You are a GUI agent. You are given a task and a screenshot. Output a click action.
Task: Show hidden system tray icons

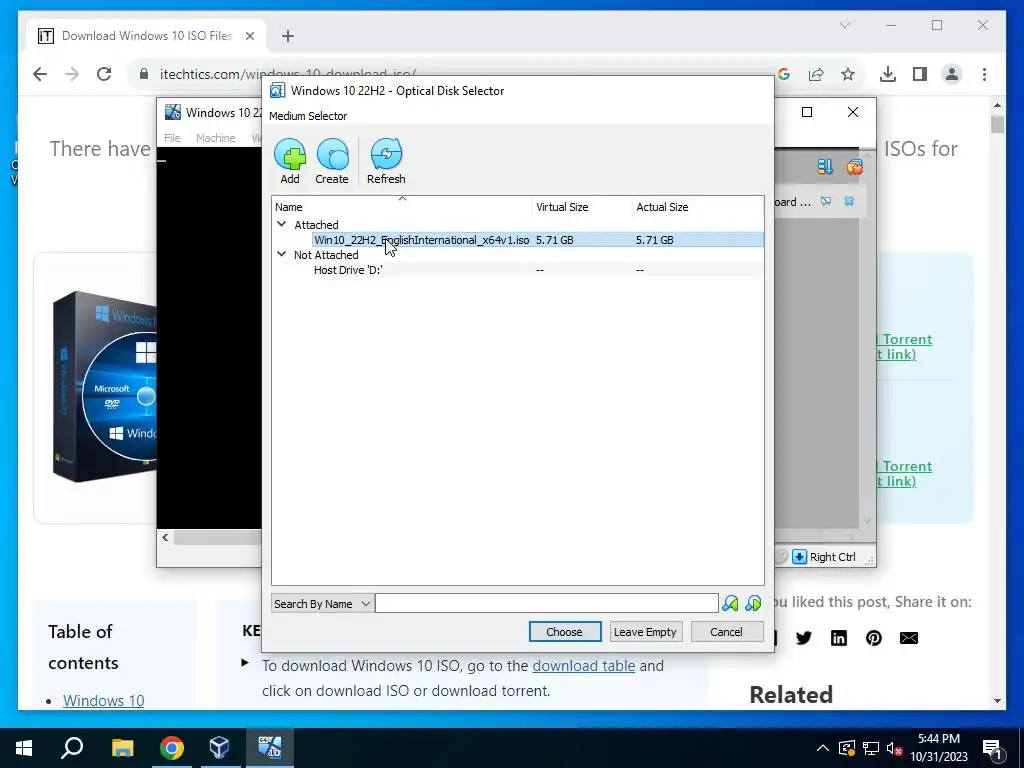[823, 748]
